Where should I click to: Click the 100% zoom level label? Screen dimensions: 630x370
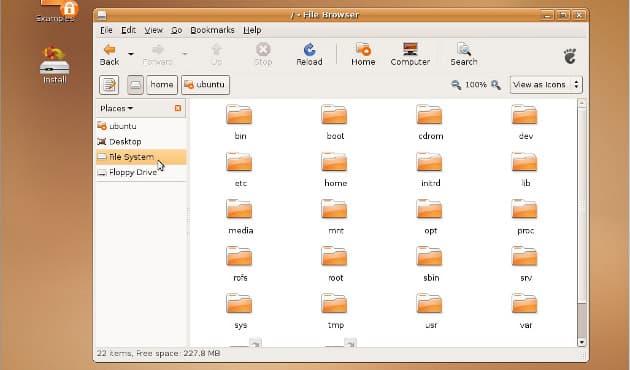[476, 85]
